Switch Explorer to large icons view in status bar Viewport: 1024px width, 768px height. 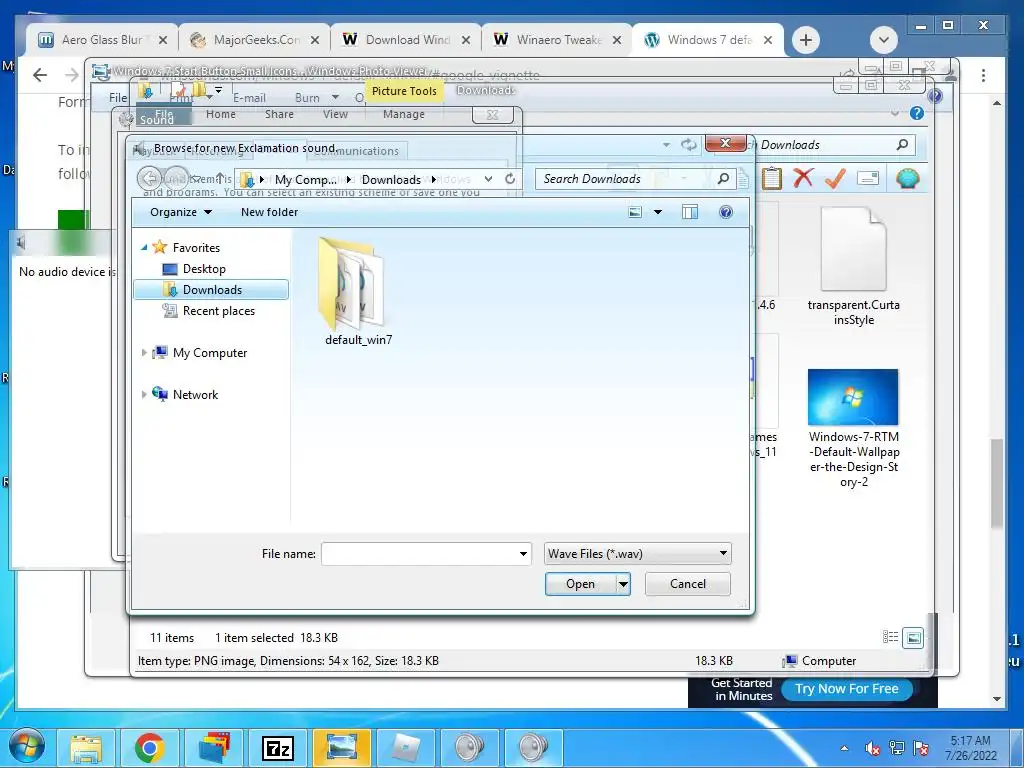(x=913, y=638)
